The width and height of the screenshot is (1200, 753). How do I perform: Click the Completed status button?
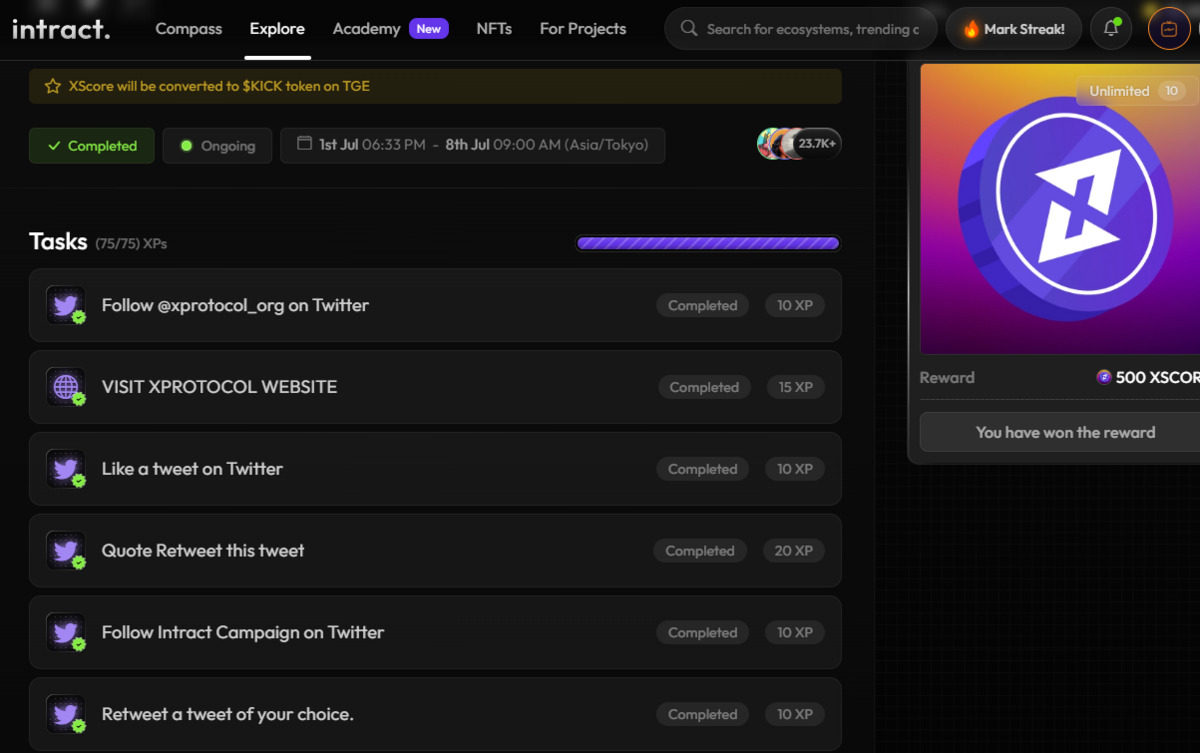click(92, 146)
